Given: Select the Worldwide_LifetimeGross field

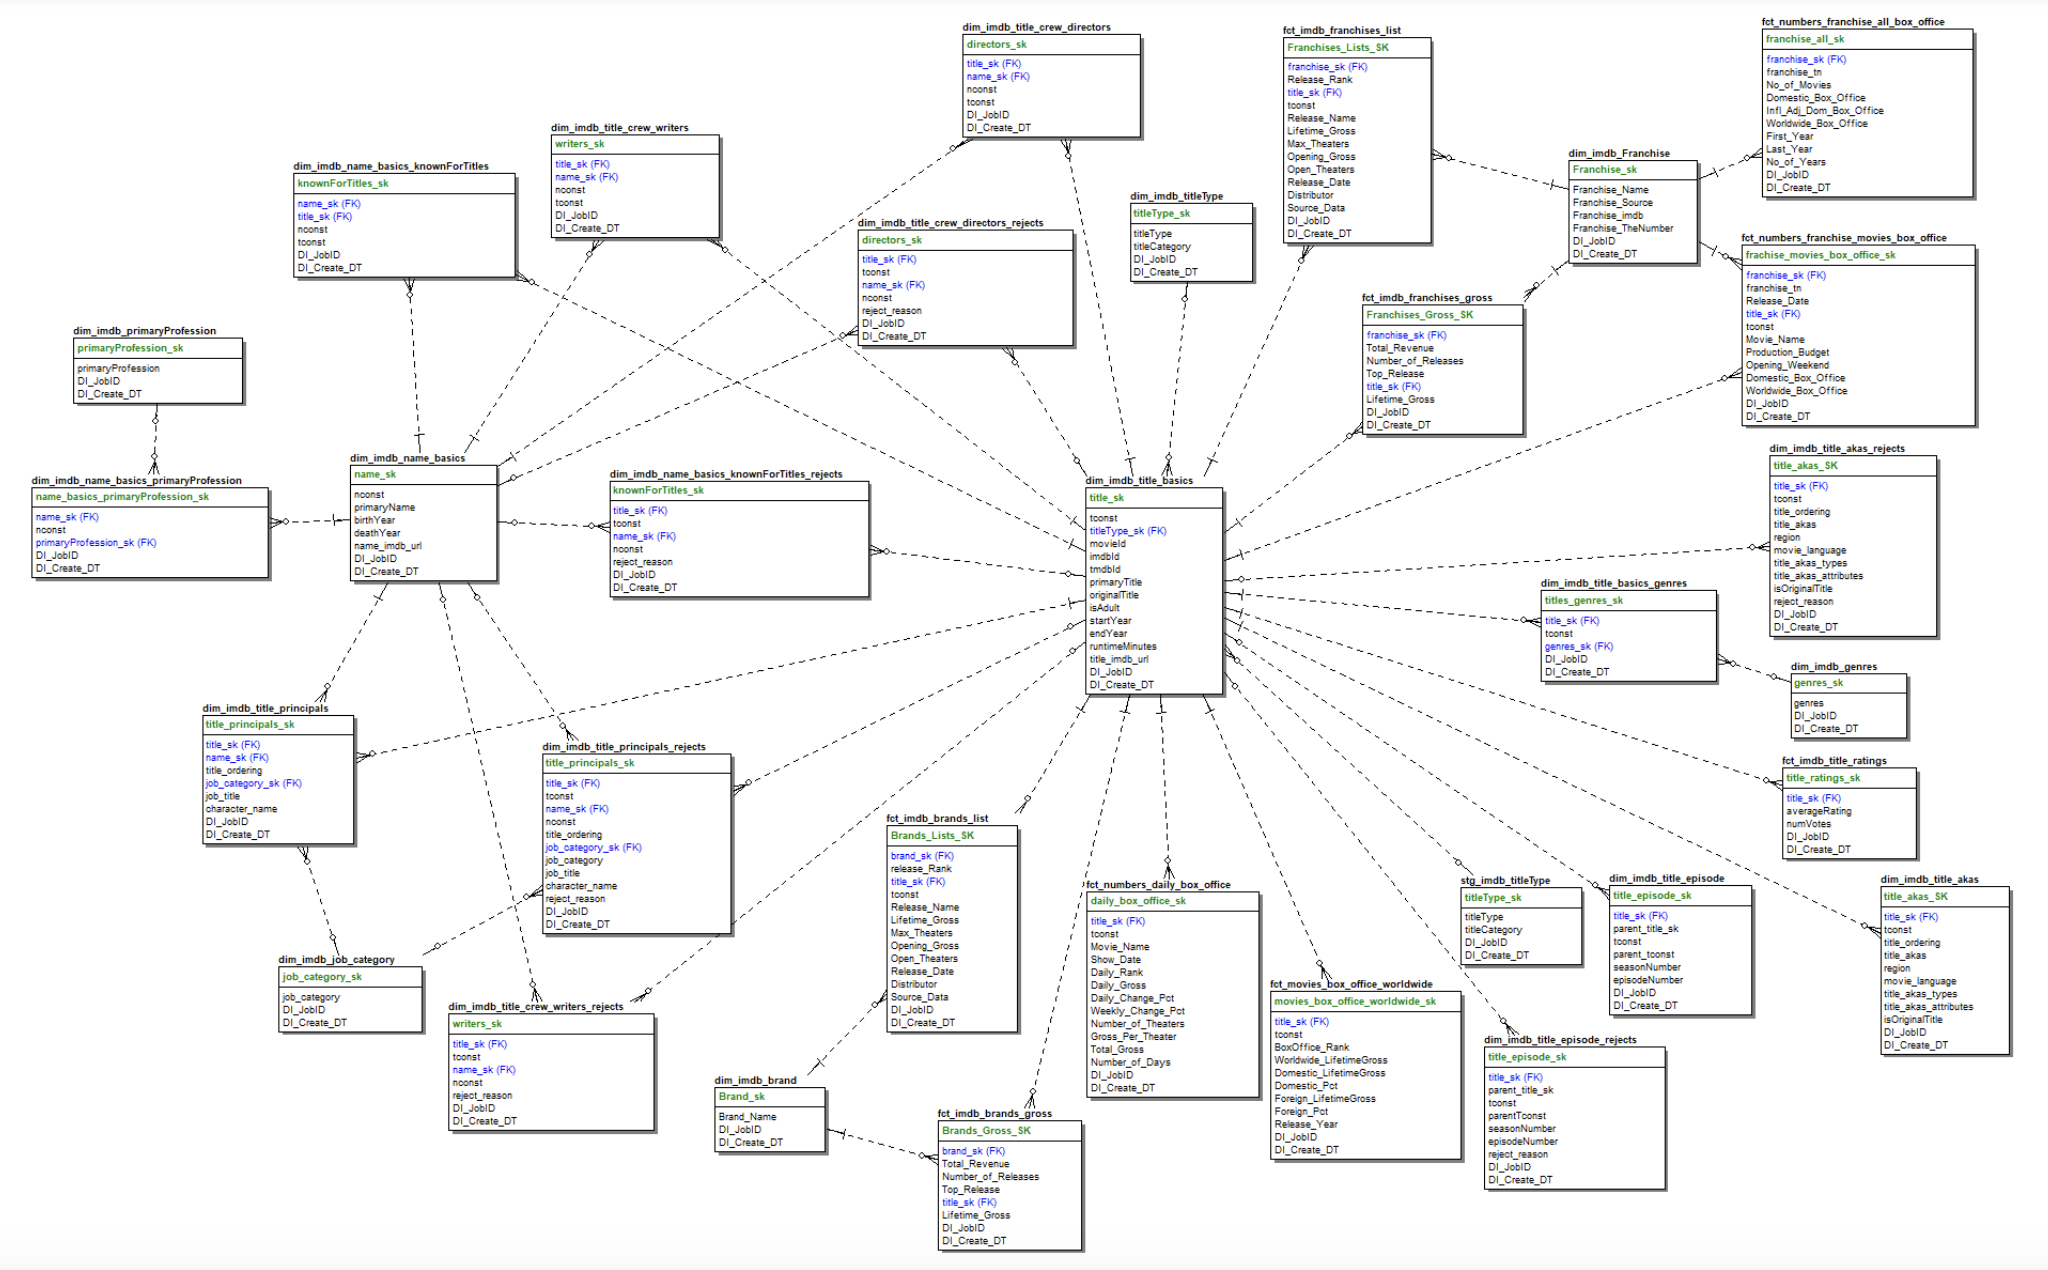Looking at the screenshot, I should click(x=1330, y=1060).
